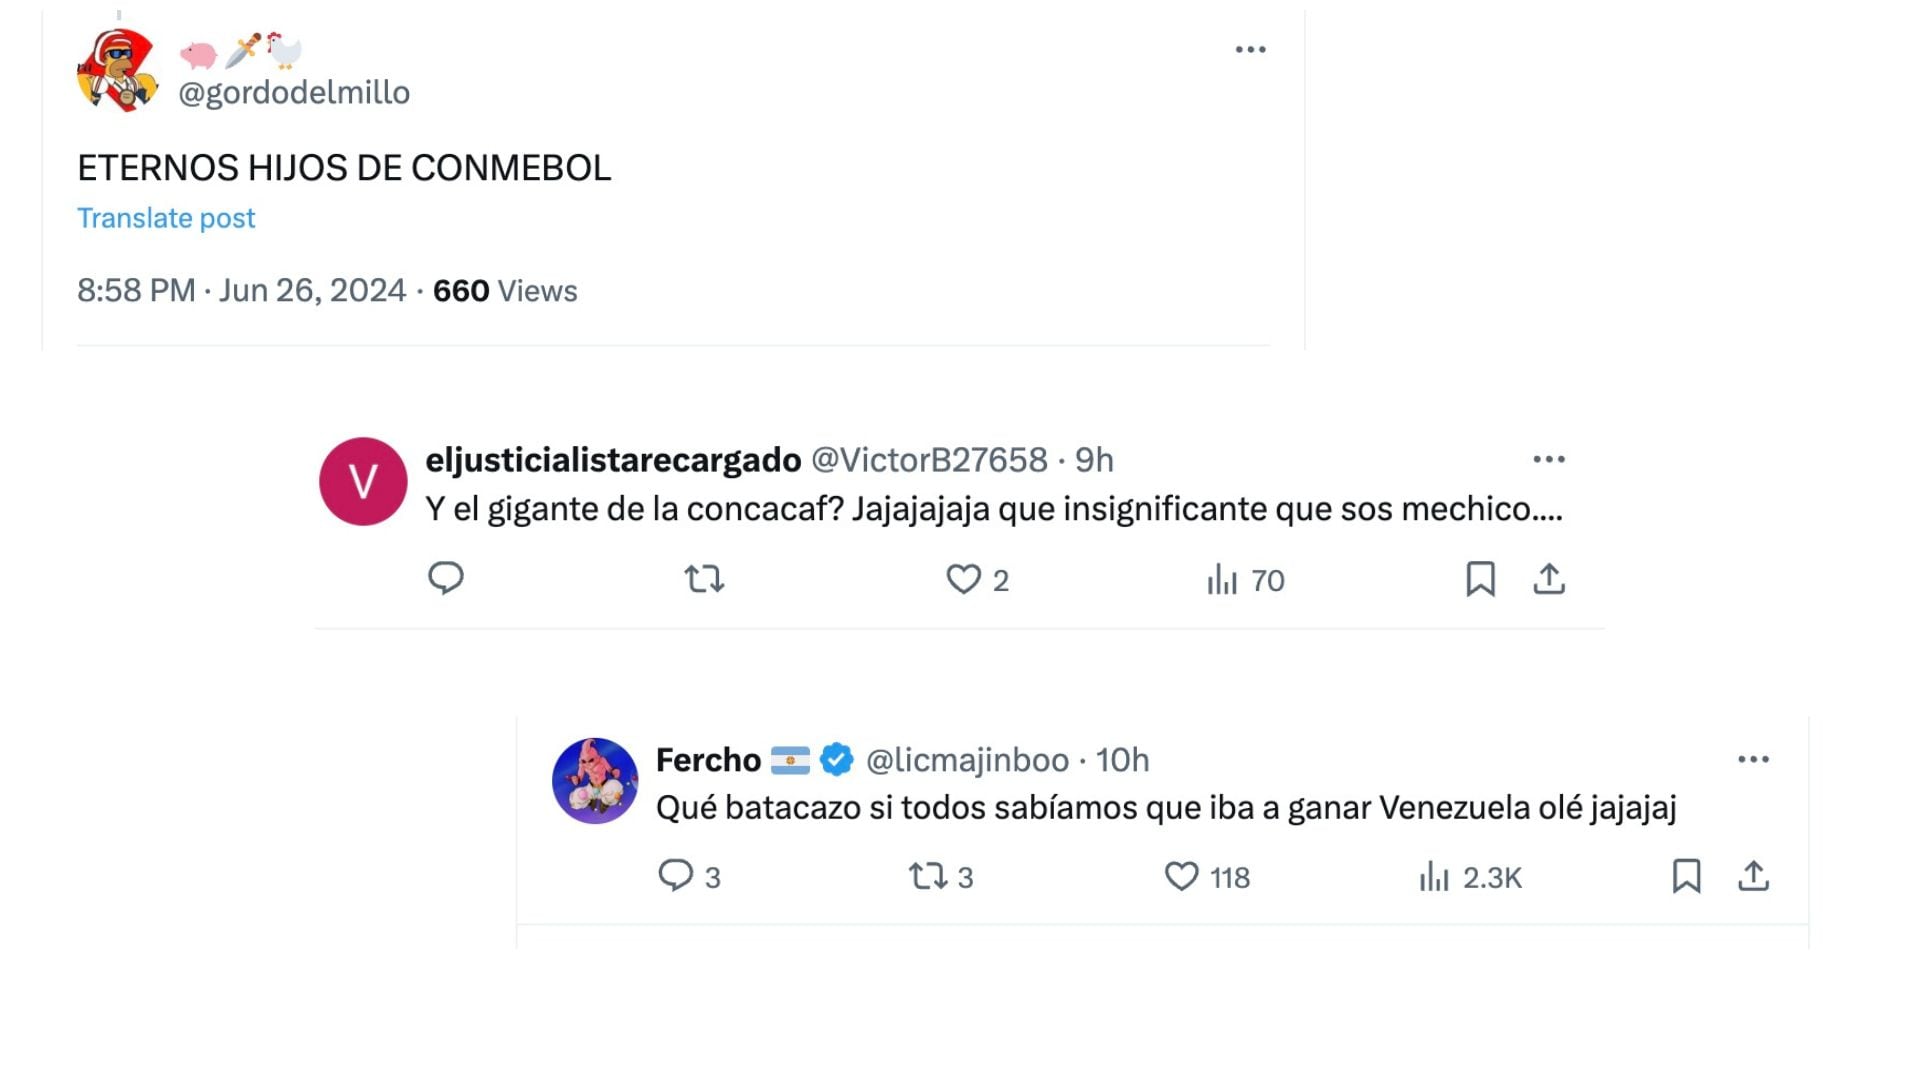Screen dimensions: 1920x1080
Task: Open more options on VictorB27658's tweet
Action: click(x=1548, y=458)
